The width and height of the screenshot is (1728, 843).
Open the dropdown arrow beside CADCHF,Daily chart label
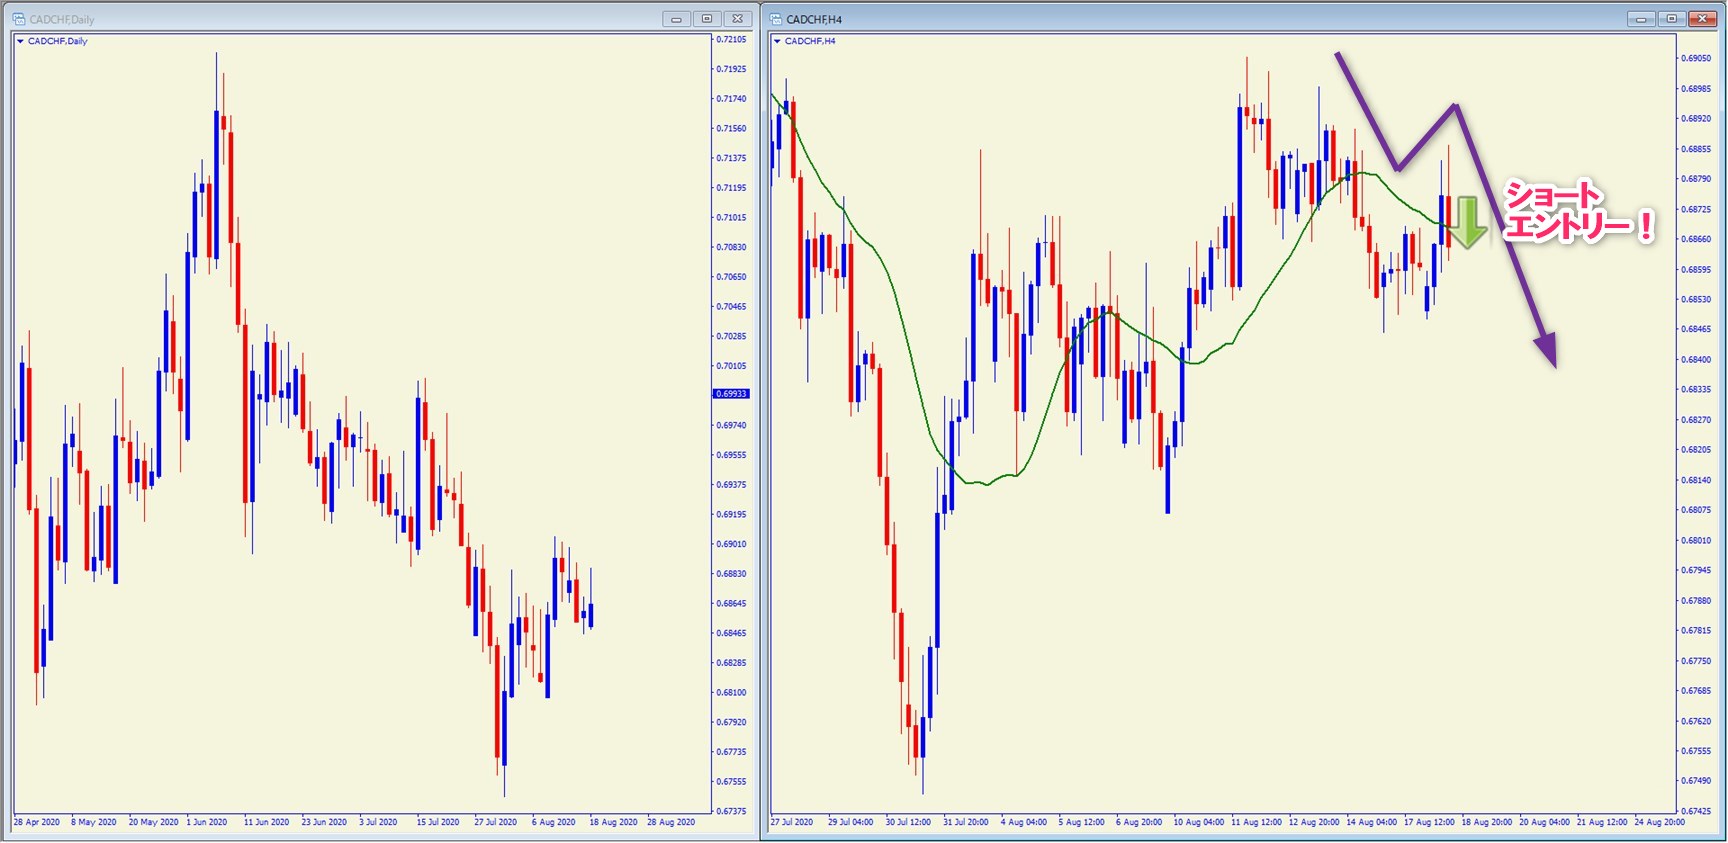click(x=20, y=42)
